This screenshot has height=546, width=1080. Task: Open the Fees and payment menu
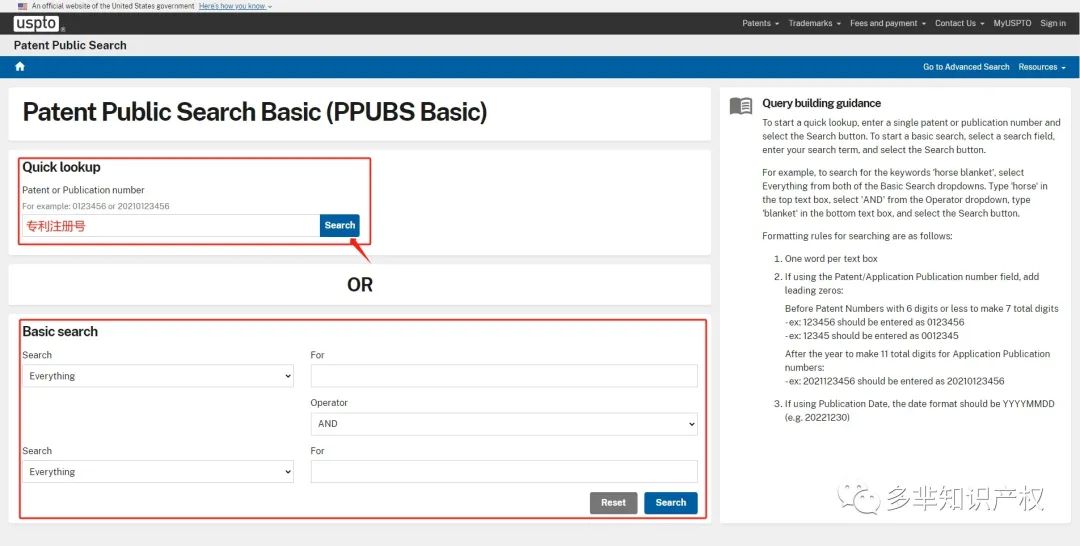tap(888, 23)
